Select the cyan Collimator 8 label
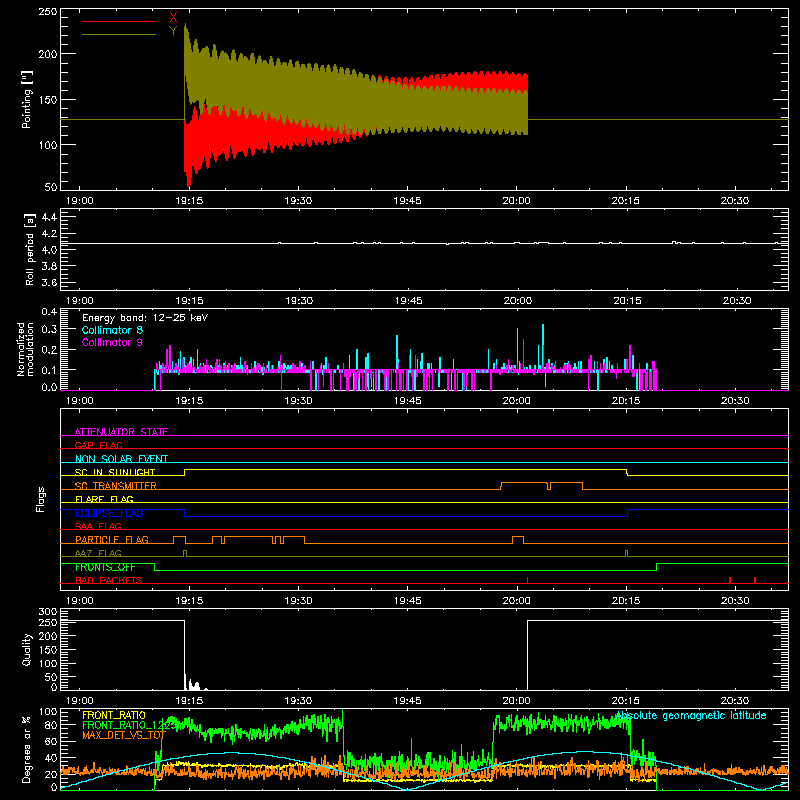The width and height of the screenshot is (800, 800). [x=112, y=330]
